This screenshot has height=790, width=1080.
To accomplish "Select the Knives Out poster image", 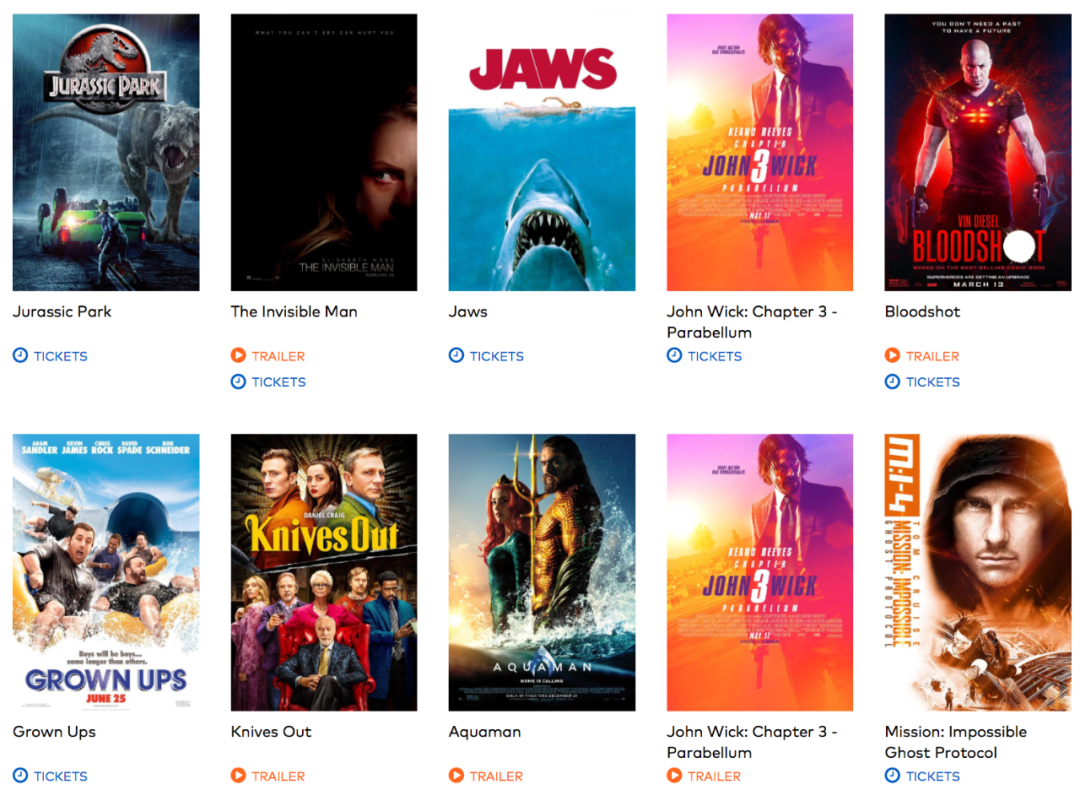I will pyautogui.click(x=324, y=572).
